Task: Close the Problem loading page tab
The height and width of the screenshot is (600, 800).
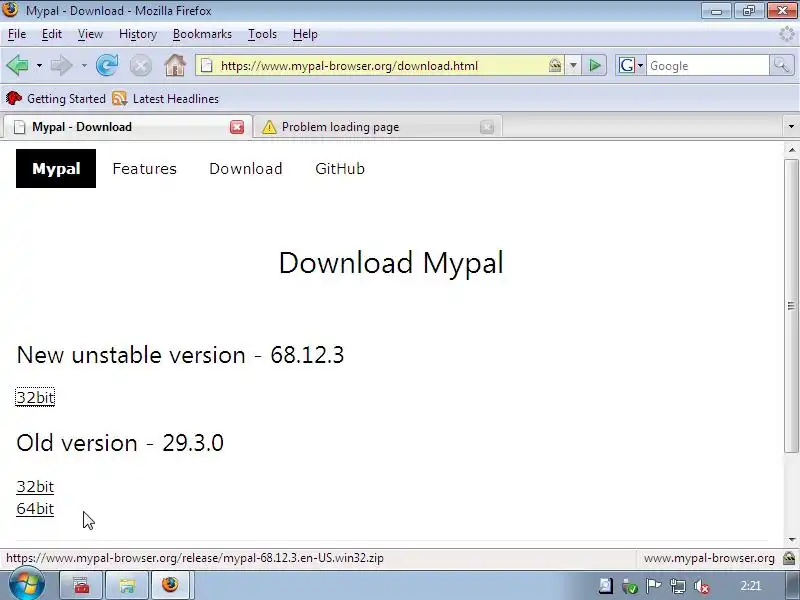Action: point(487,127)
